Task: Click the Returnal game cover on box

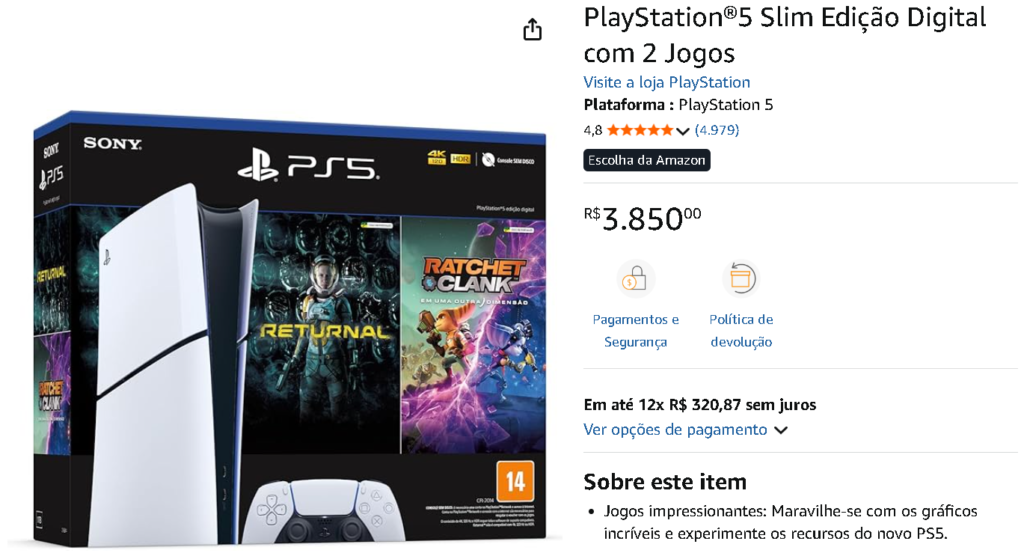Action: click(x=324, y=334)
